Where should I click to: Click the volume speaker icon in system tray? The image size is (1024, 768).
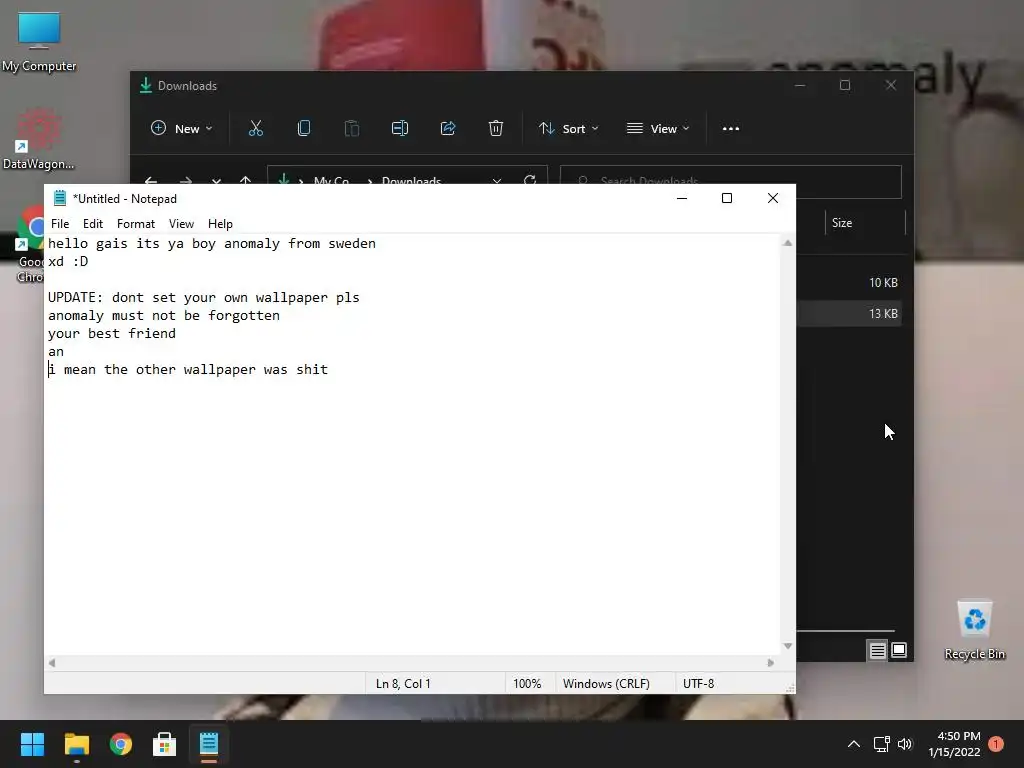(904, 744)
